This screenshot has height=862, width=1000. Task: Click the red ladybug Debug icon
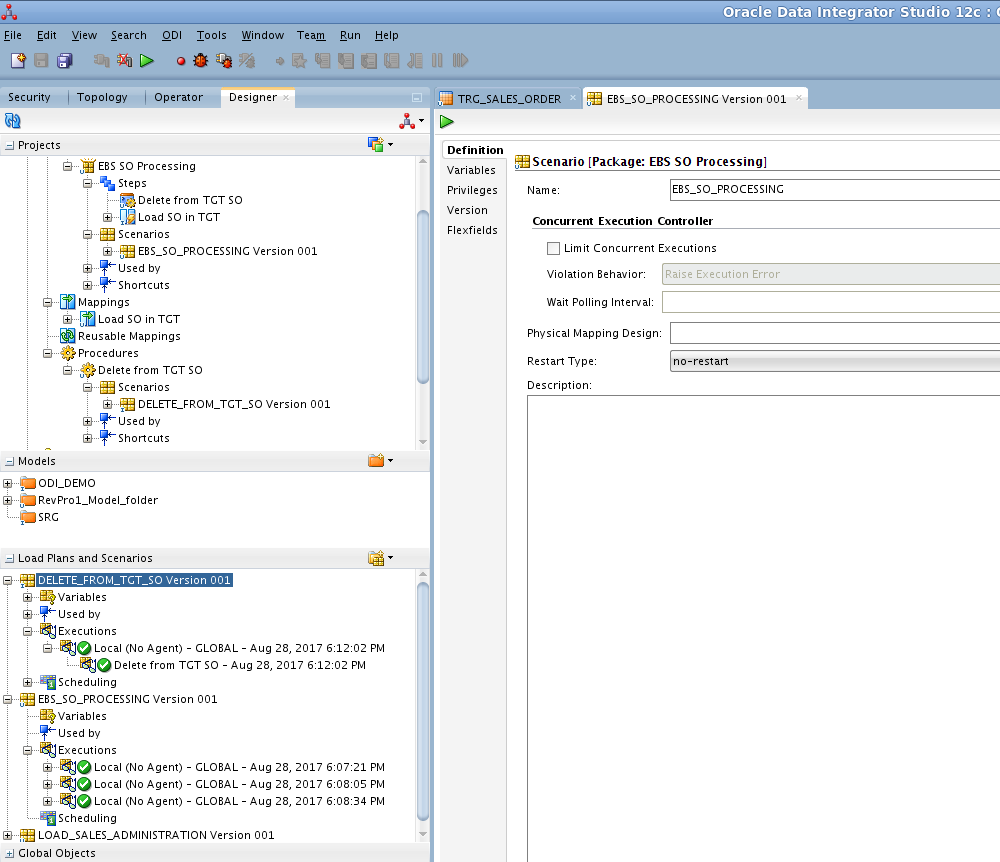(201, 61)
